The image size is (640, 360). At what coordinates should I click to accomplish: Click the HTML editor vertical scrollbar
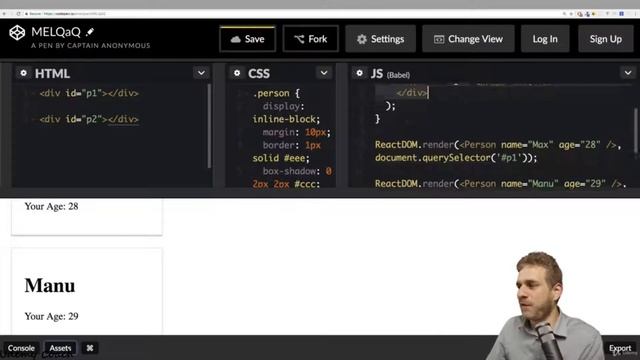coord(209,126)
